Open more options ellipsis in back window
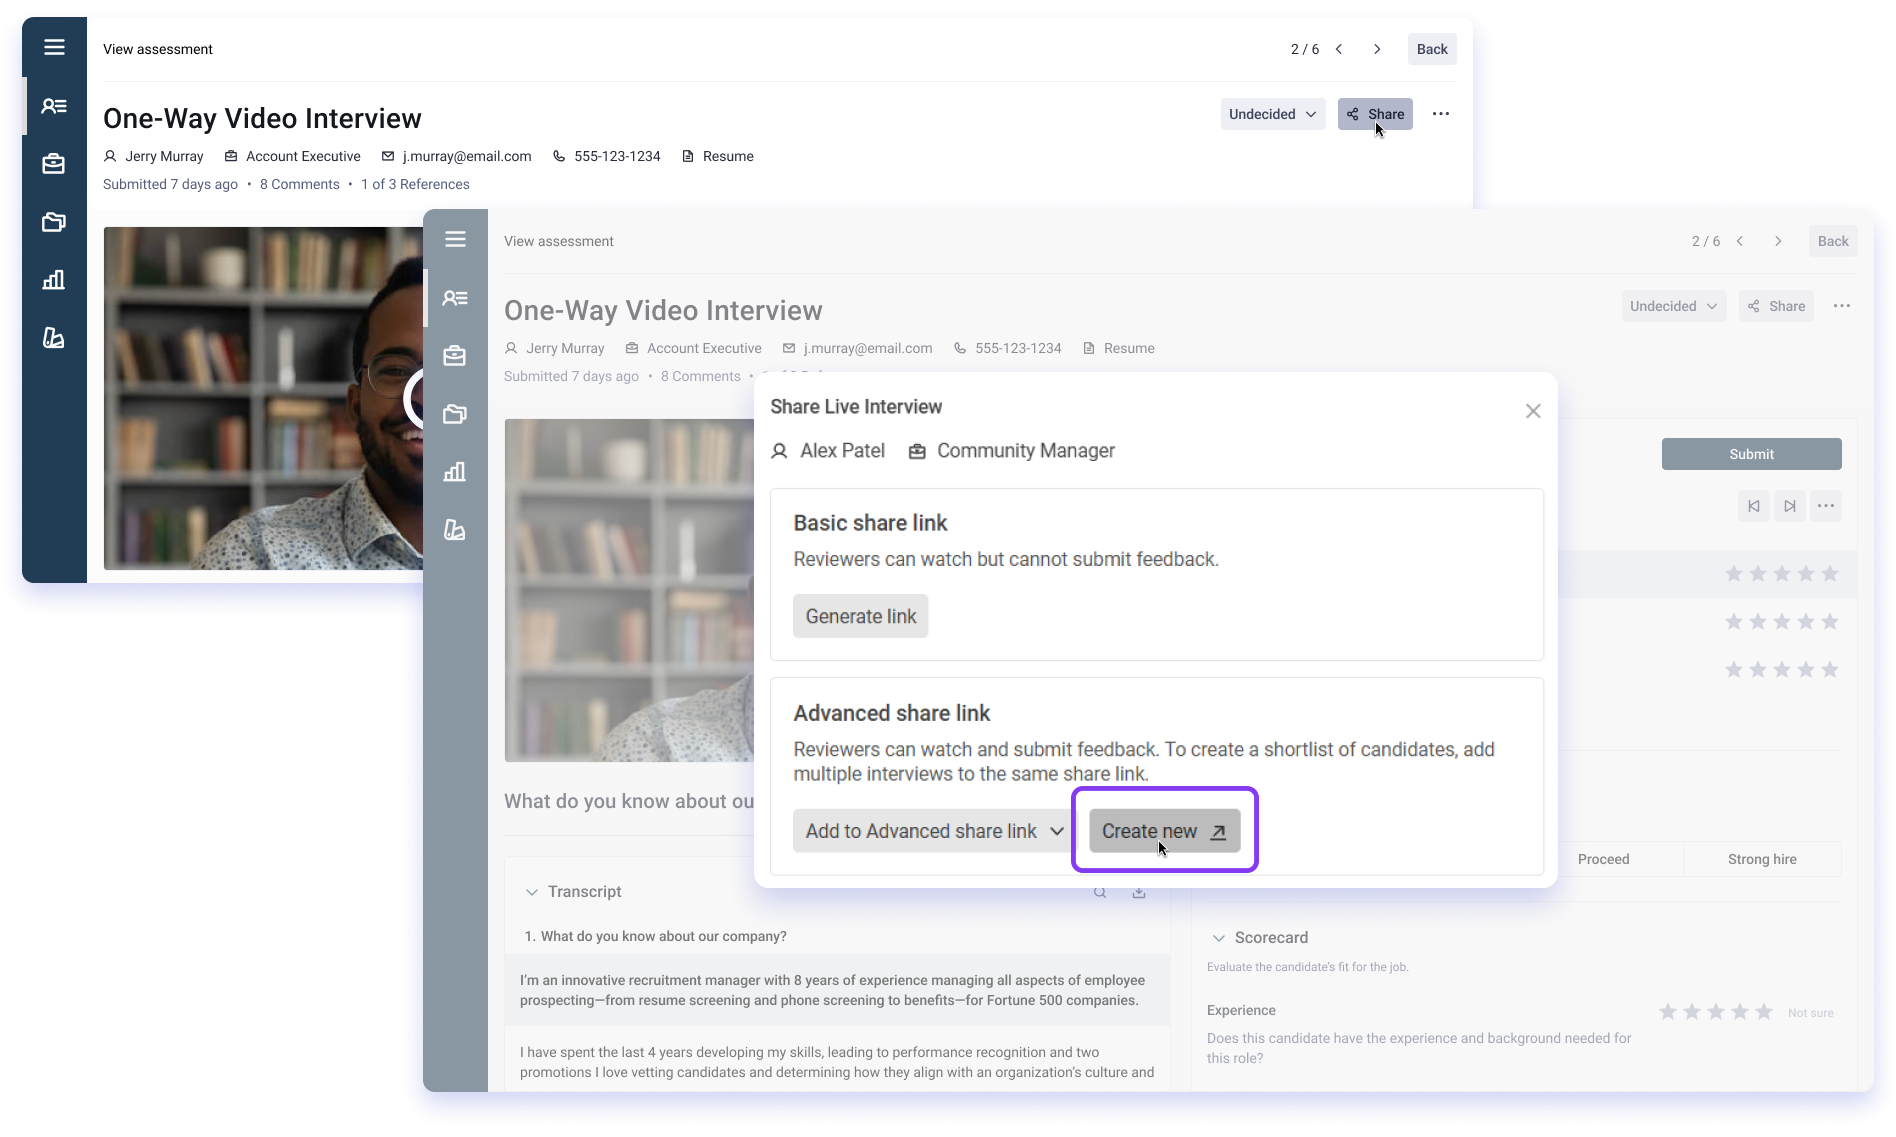The height and width of the screenshot is (1137, 1896). 1441,114
